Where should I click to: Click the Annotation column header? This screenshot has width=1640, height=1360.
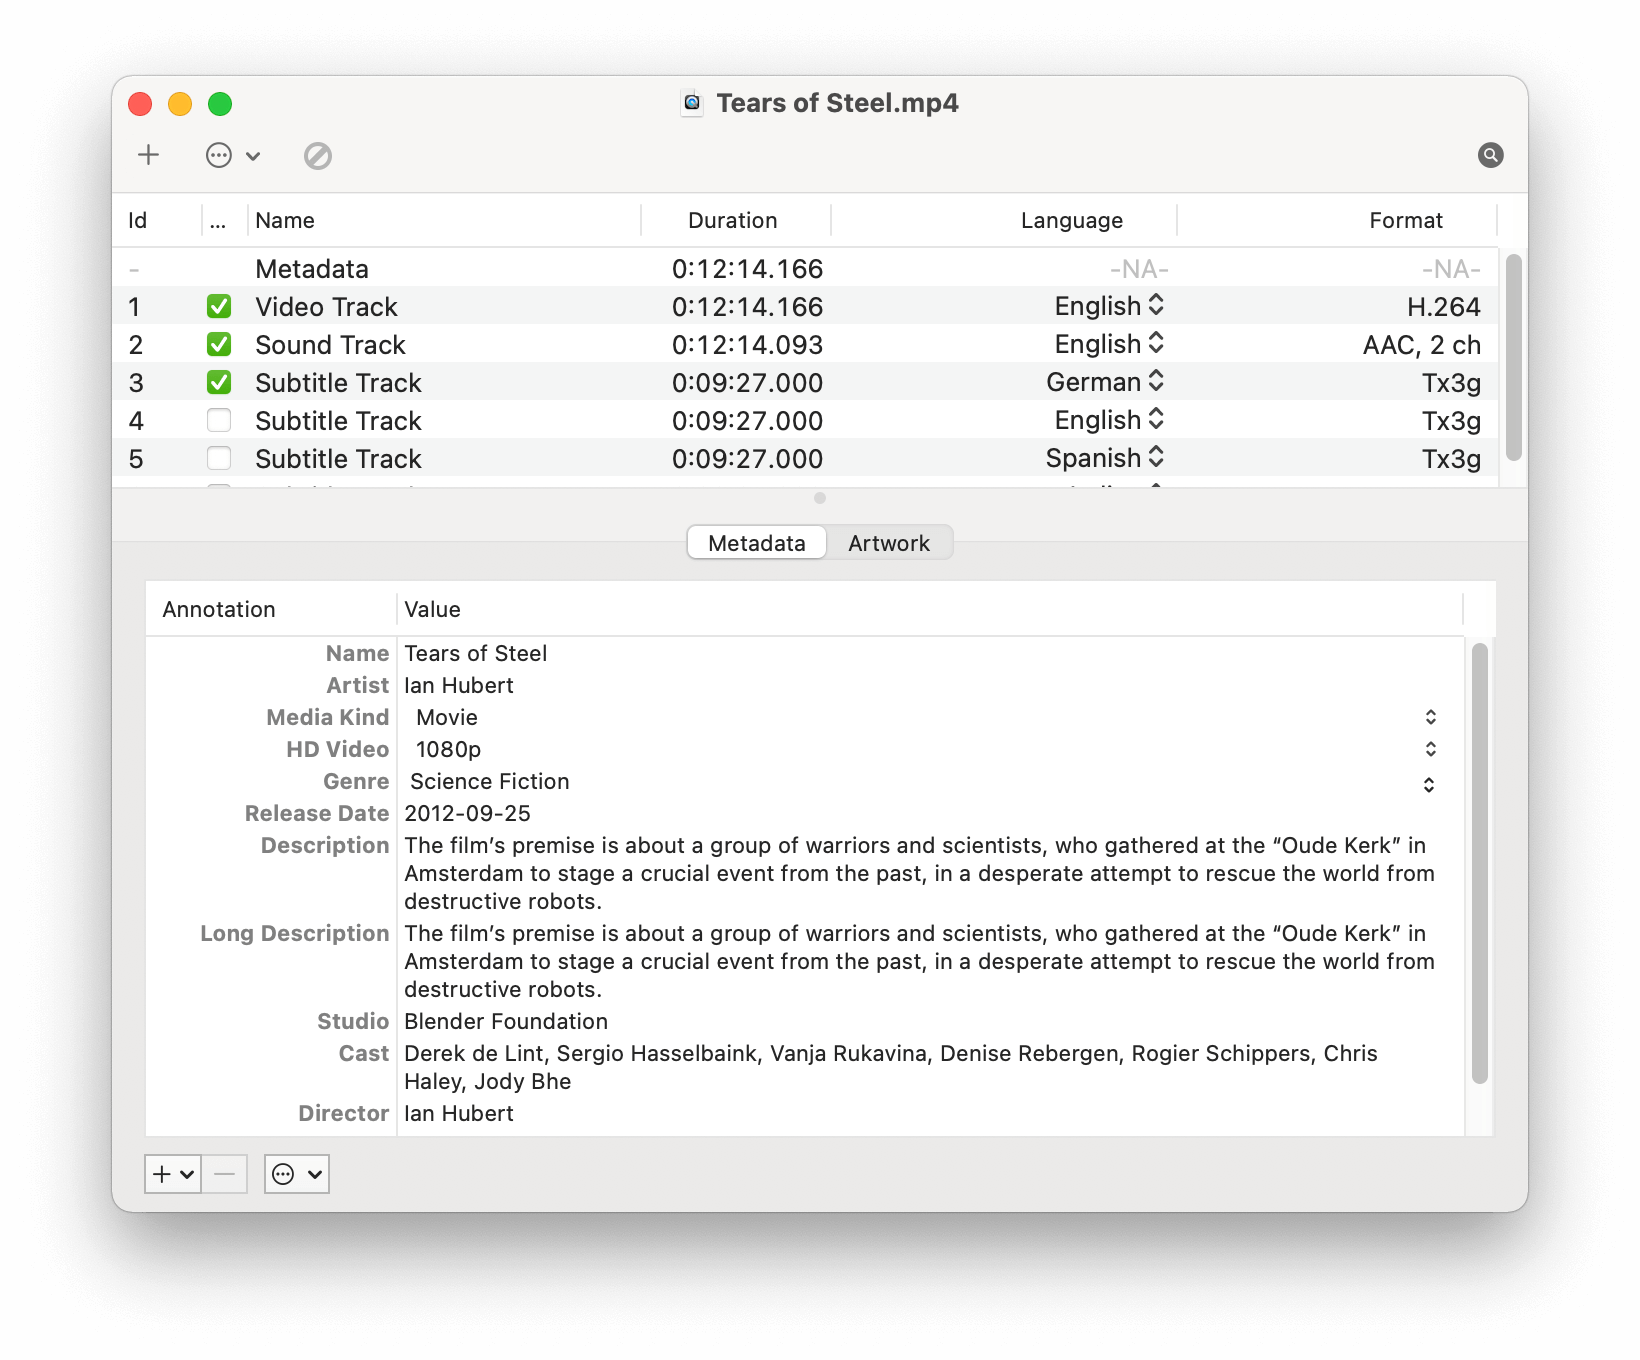pyautogui.click(x=270, y=609)
